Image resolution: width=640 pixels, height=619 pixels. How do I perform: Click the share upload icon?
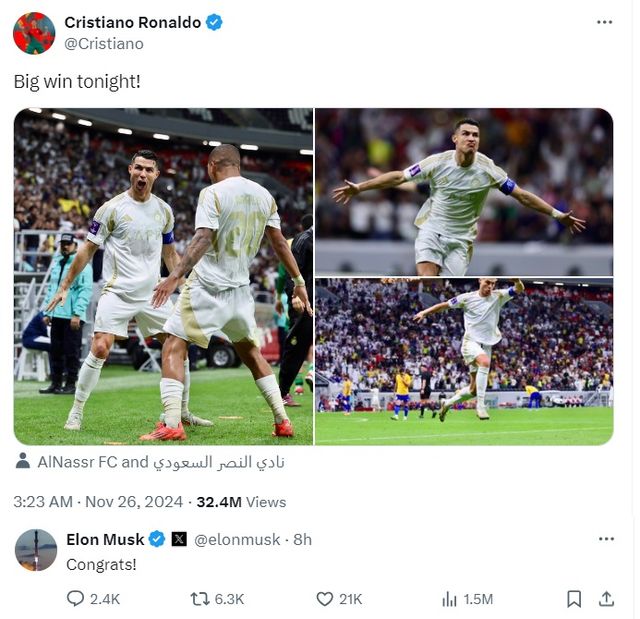[x=606, y=599]
